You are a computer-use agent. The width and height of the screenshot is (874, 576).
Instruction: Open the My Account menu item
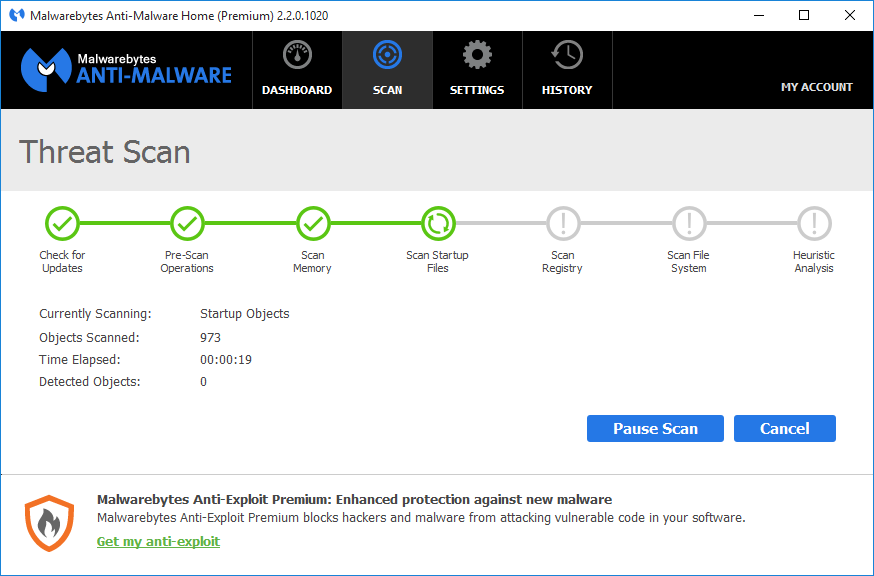click(x=816, y=87)
